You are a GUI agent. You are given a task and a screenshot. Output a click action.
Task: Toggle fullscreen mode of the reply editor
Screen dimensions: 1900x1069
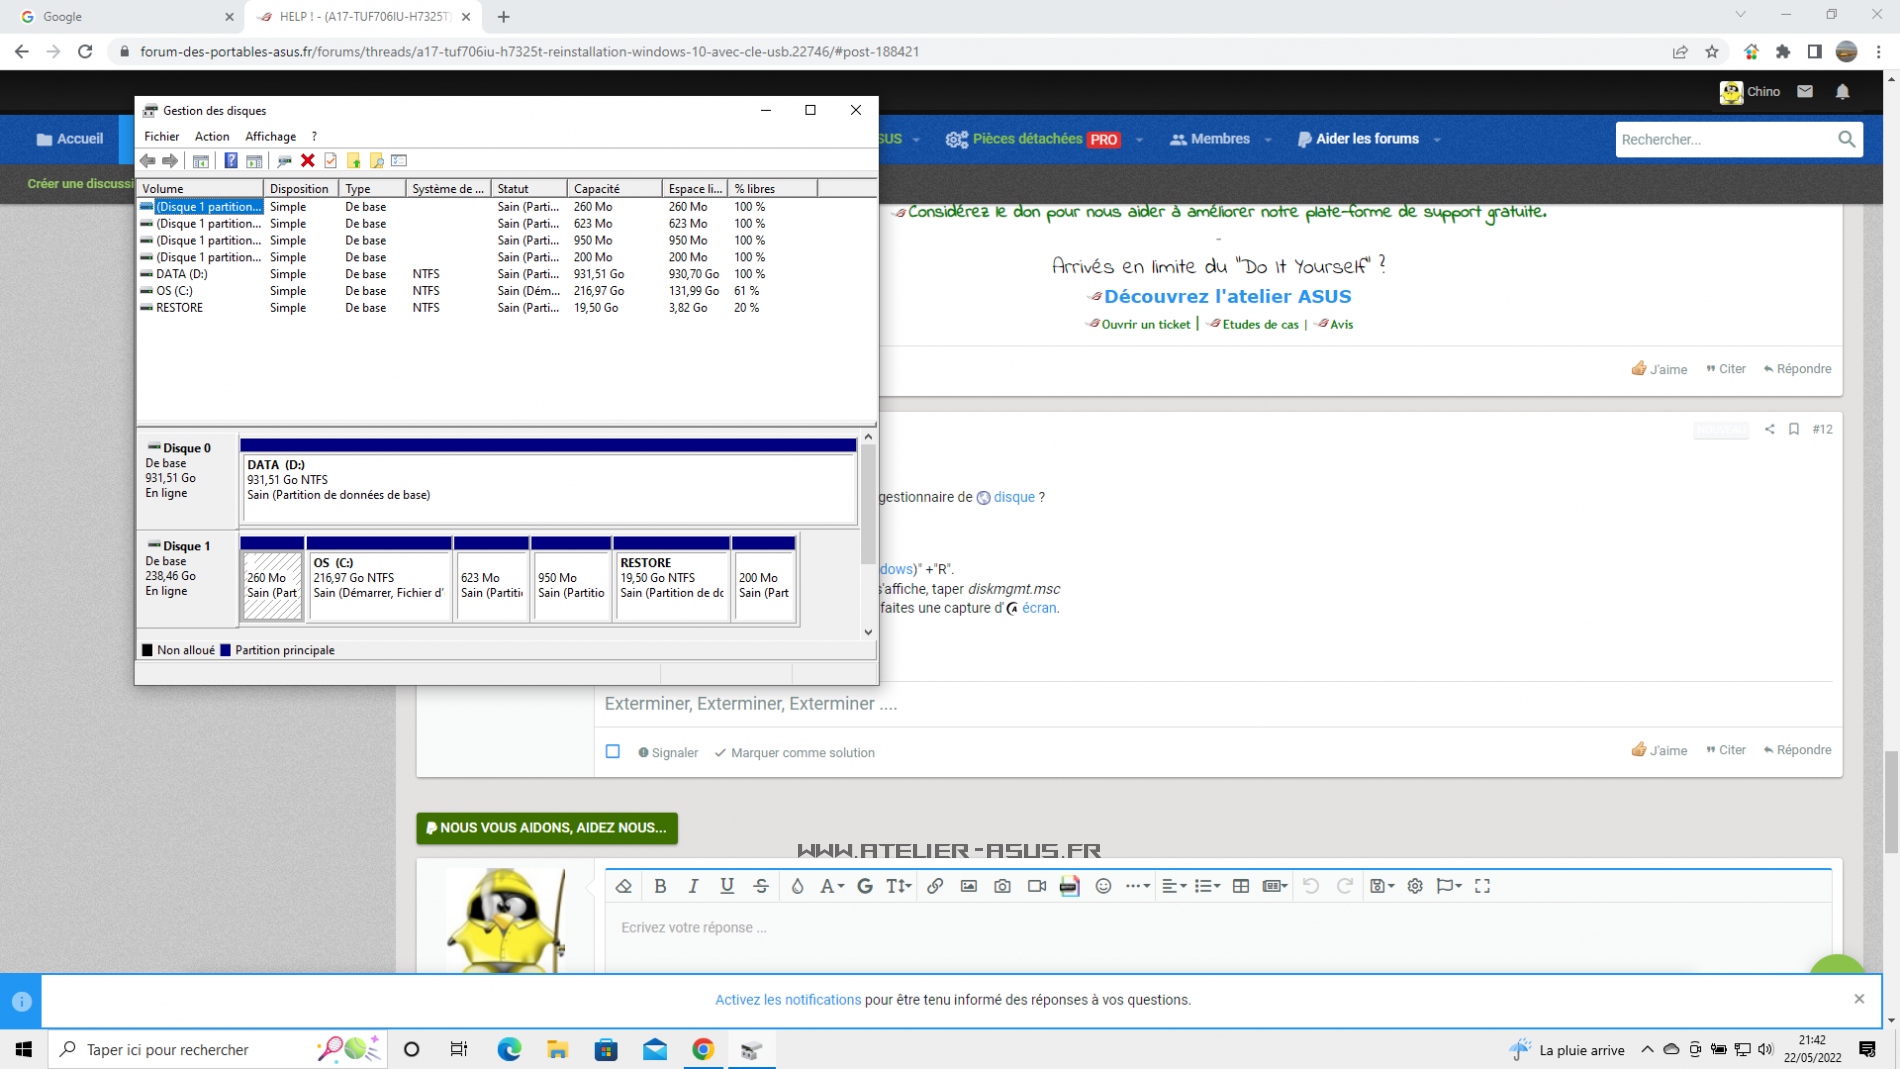(x=1482, y=886)
